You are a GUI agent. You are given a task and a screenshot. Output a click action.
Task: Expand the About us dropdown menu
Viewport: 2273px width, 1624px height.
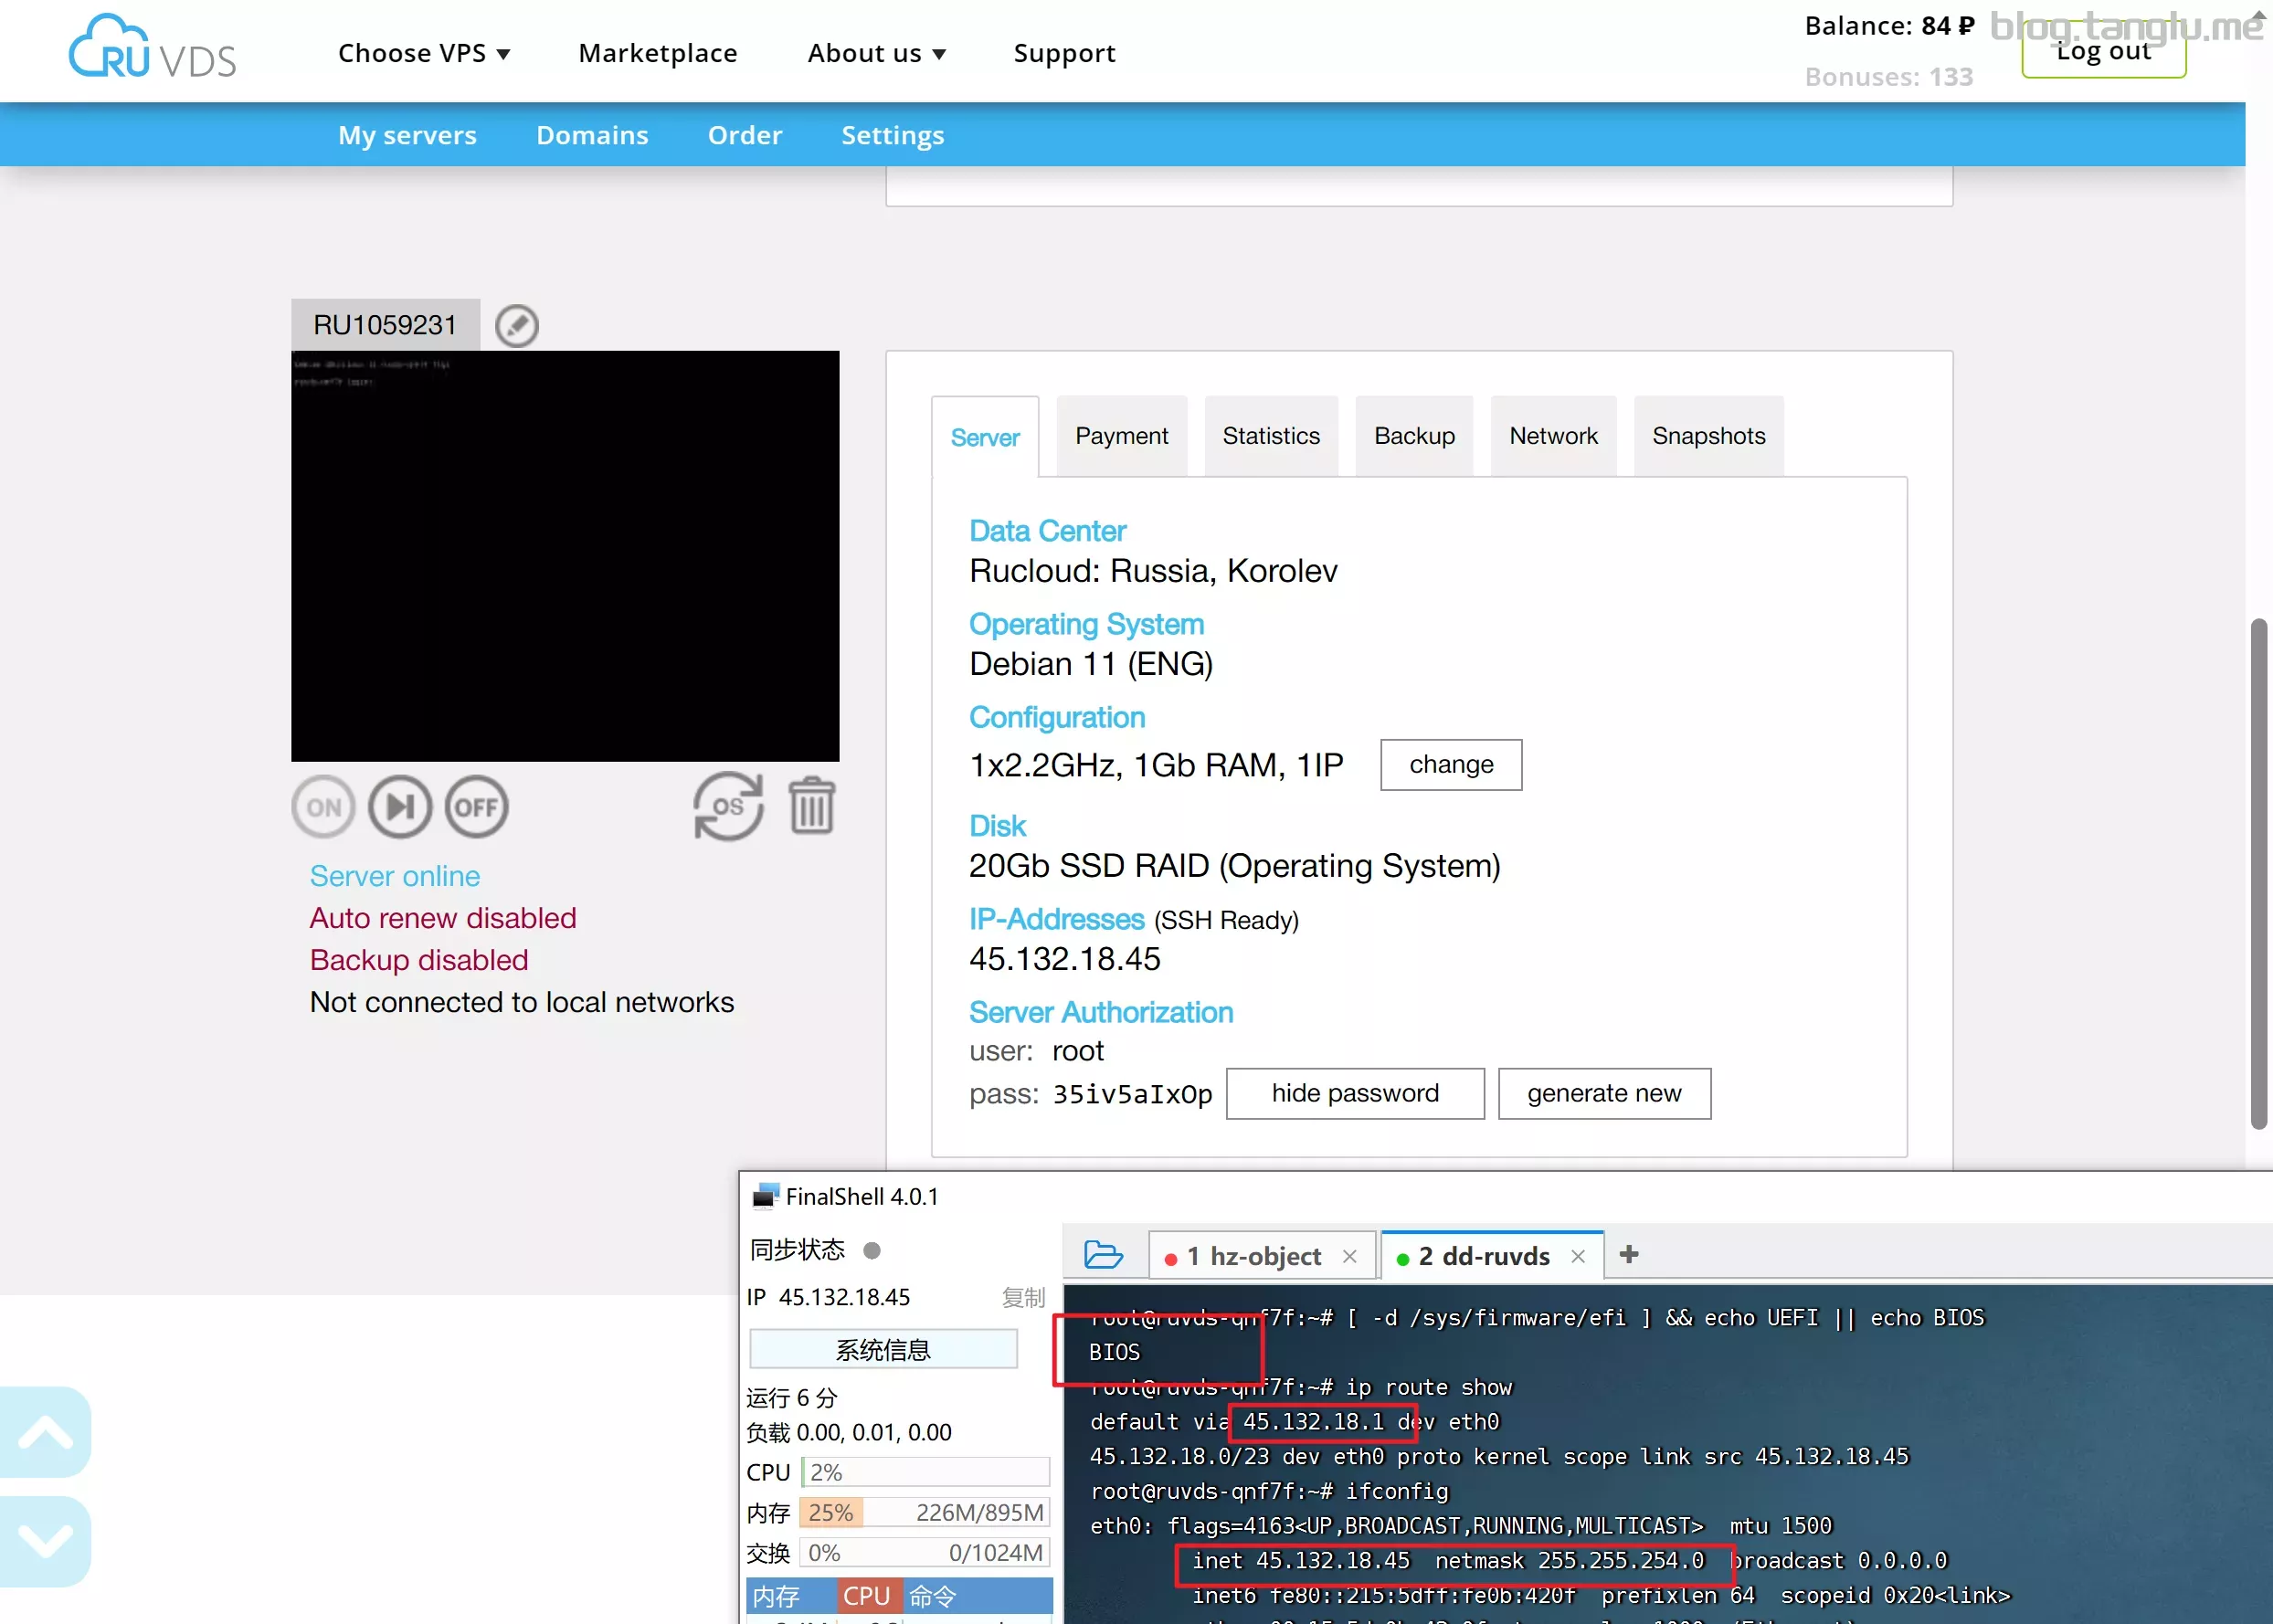875,53
